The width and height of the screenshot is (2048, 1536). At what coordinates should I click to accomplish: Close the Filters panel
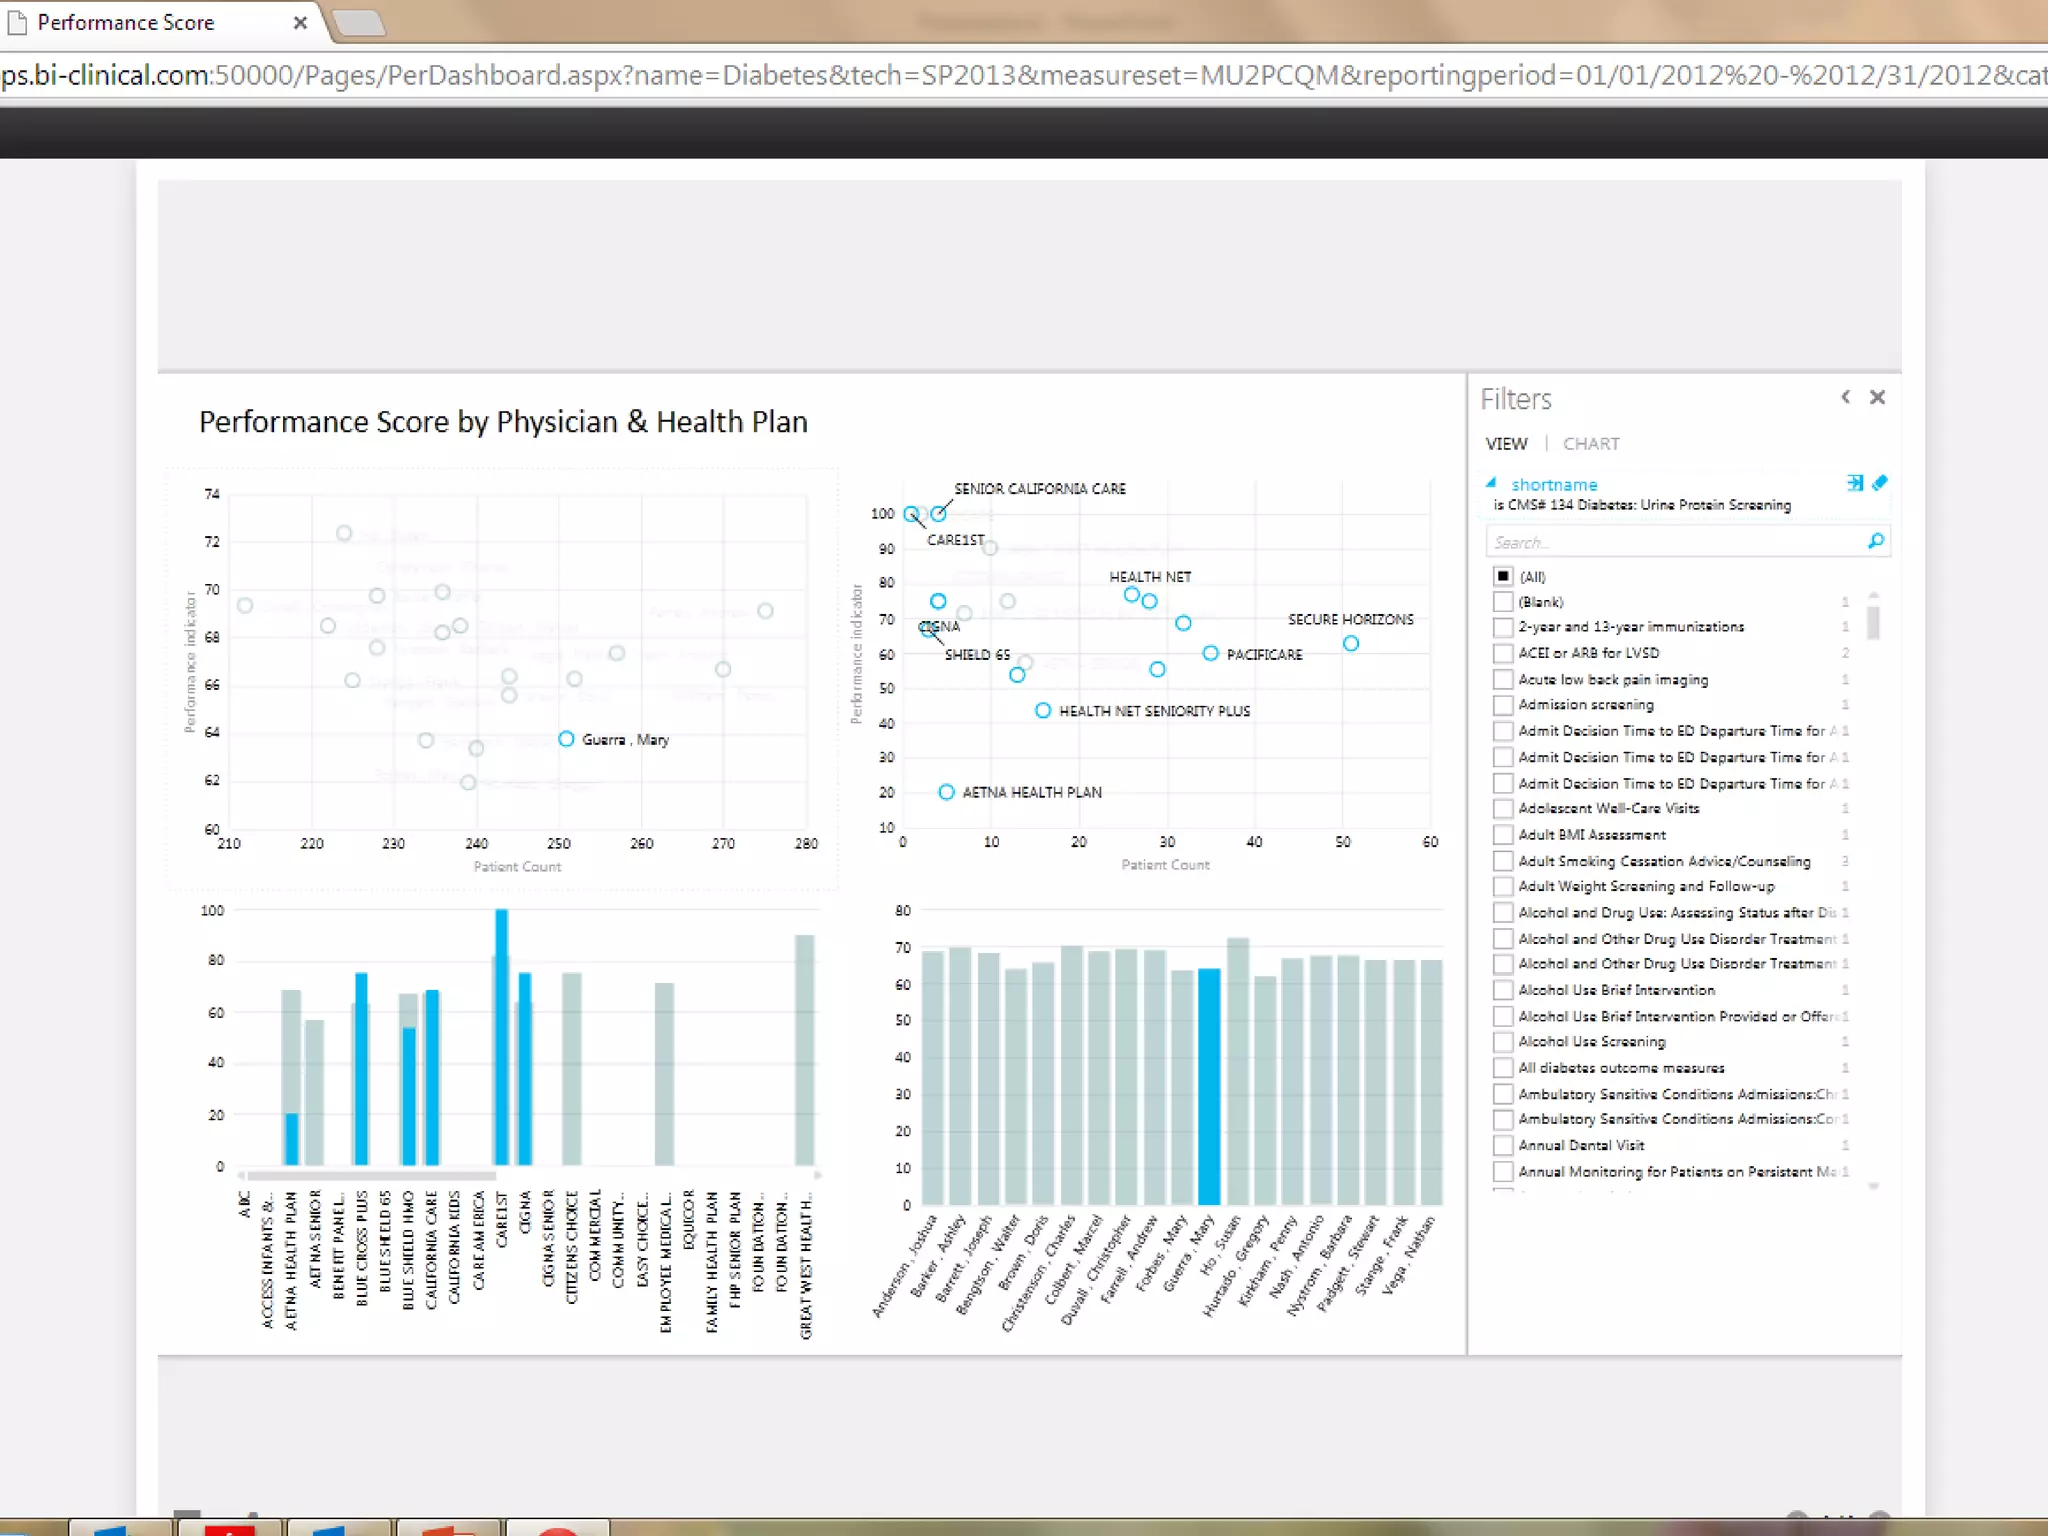[1877, 397]
